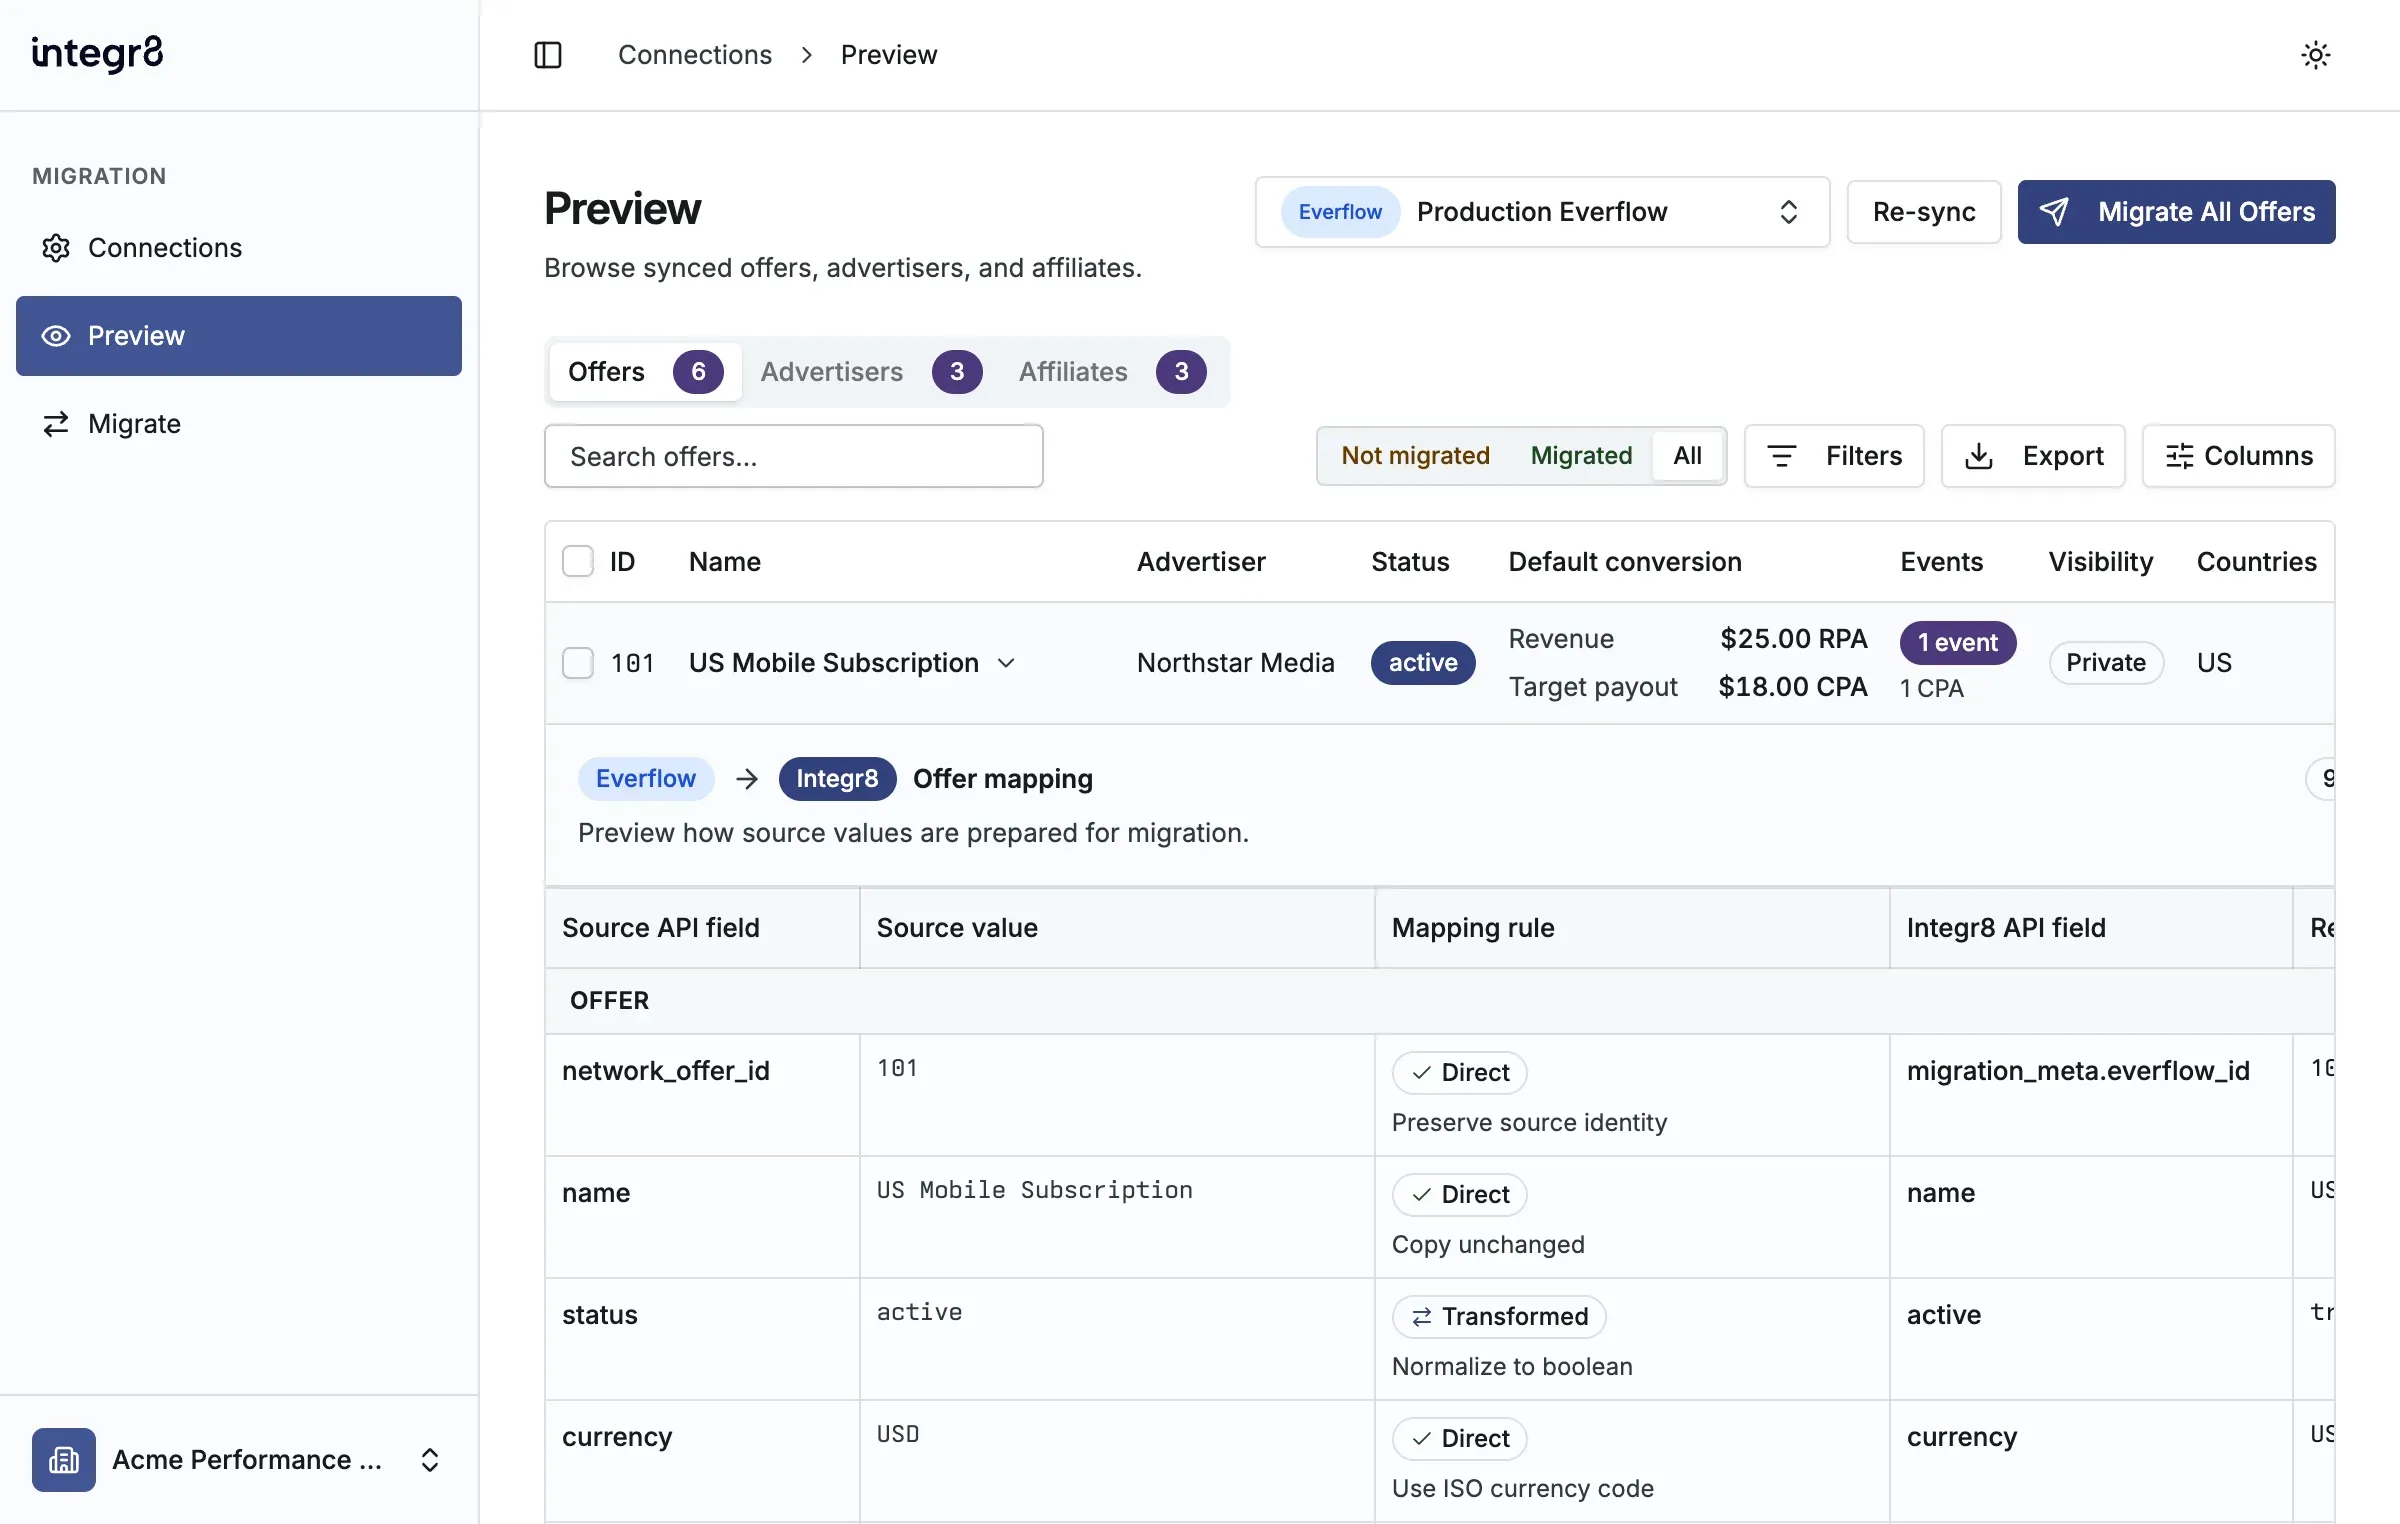Viewport: 2400px width, 1524px height.
Task: Click the Export button
Action: [2033, 456]
